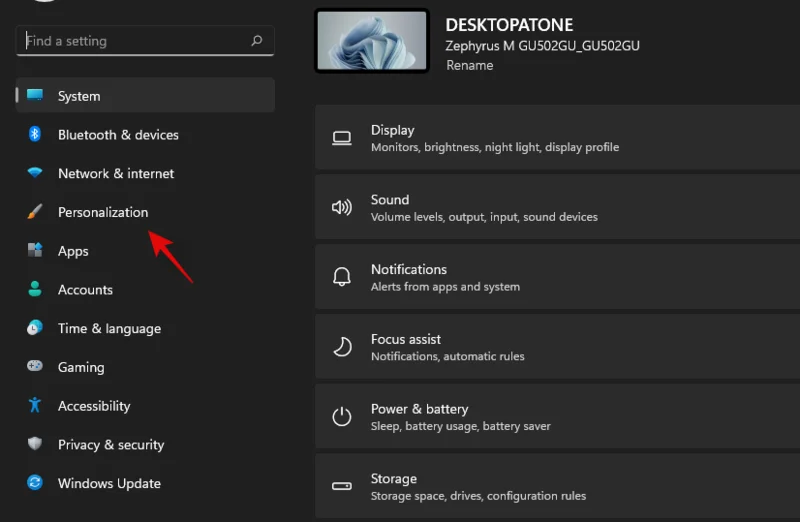Image resolution: width=800 pixels, height=522 pixels.
Task: Click the Power & battery icon
Action: pos(342,416)
